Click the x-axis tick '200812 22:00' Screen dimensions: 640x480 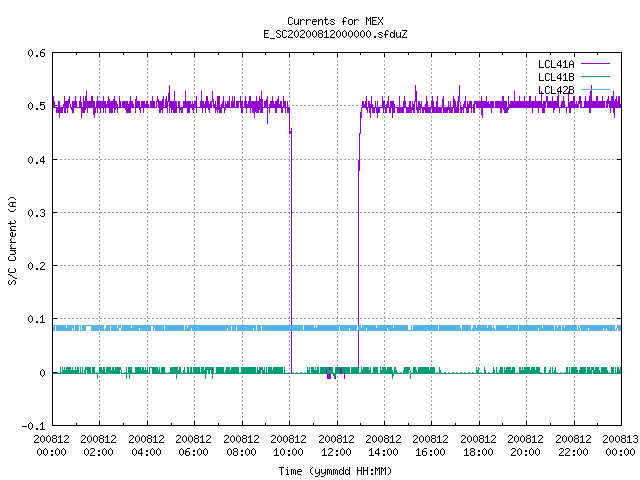tap(573, 445)
